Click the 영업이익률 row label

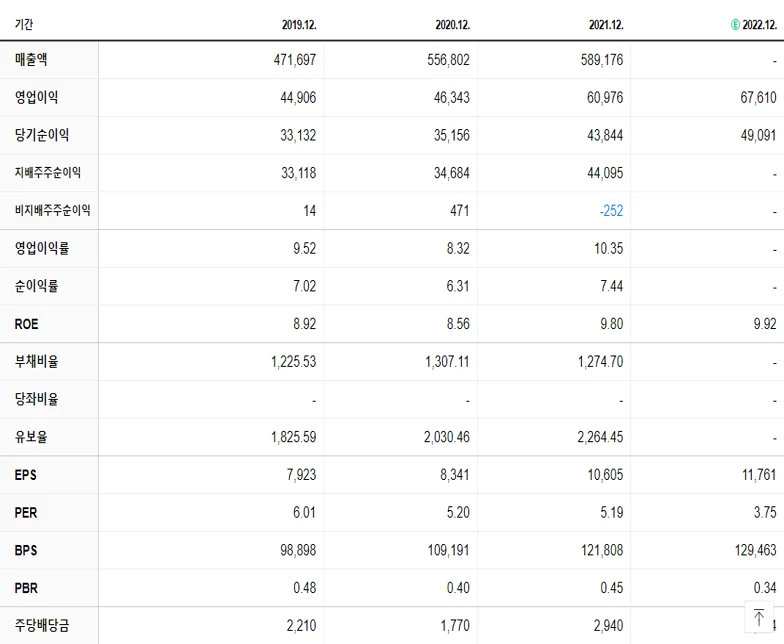click(42, 248)
